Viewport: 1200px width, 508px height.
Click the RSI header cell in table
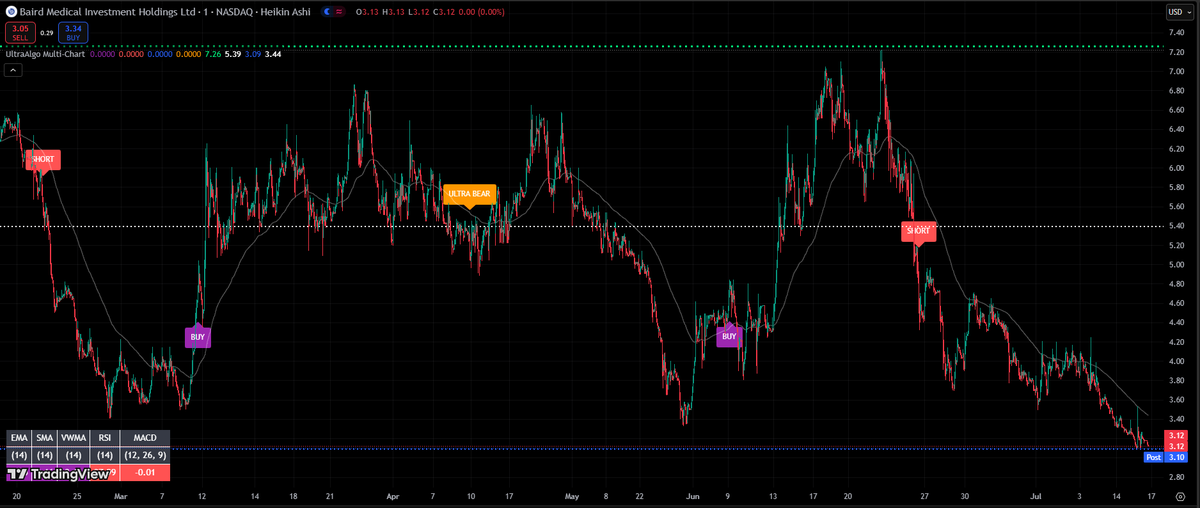(x=105, y=438)
